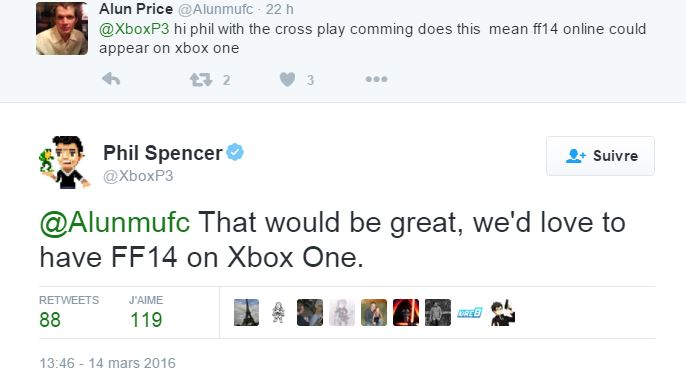686x383 pixels.
Task: Click Phil Spencer's verified badge
Action: pos(235,152)
